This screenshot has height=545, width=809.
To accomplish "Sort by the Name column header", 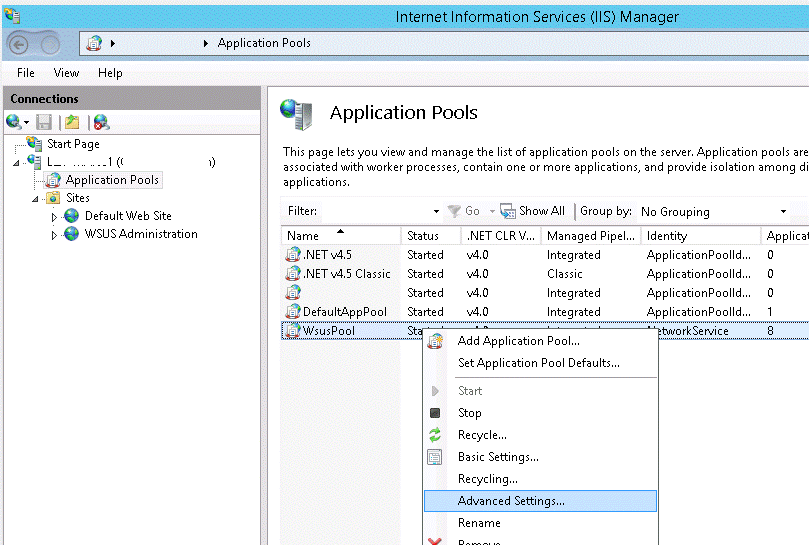I will pos(341,236).
